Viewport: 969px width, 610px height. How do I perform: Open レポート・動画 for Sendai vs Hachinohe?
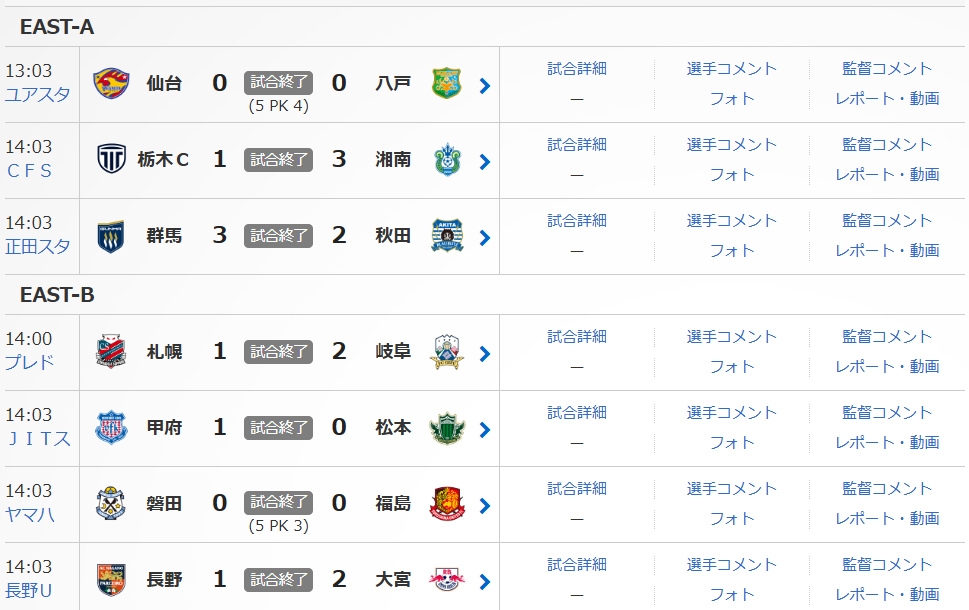[887, 98]
